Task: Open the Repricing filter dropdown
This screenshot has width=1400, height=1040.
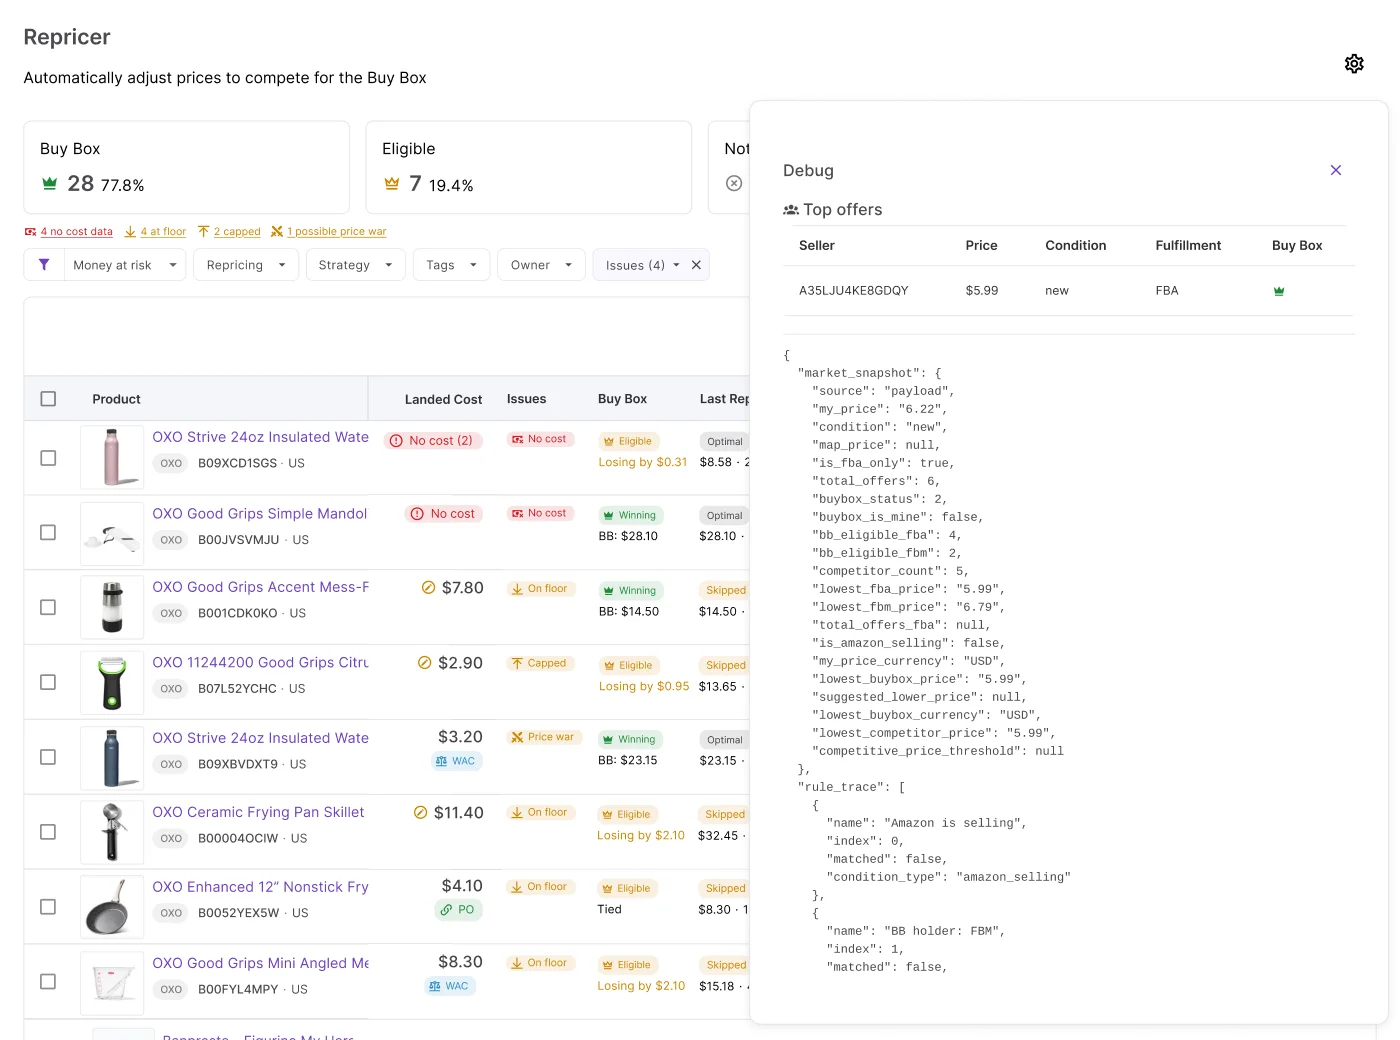Action: 246,265
